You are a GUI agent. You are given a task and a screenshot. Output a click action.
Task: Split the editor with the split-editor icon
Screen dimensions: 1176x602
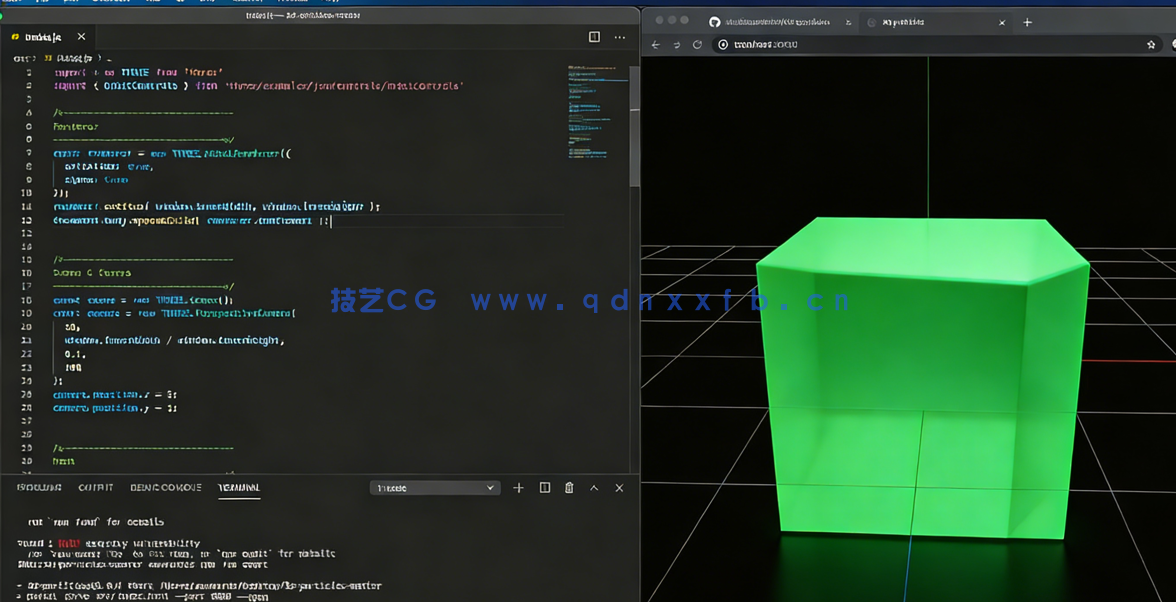pyautogui.click(x=595, y=36)
